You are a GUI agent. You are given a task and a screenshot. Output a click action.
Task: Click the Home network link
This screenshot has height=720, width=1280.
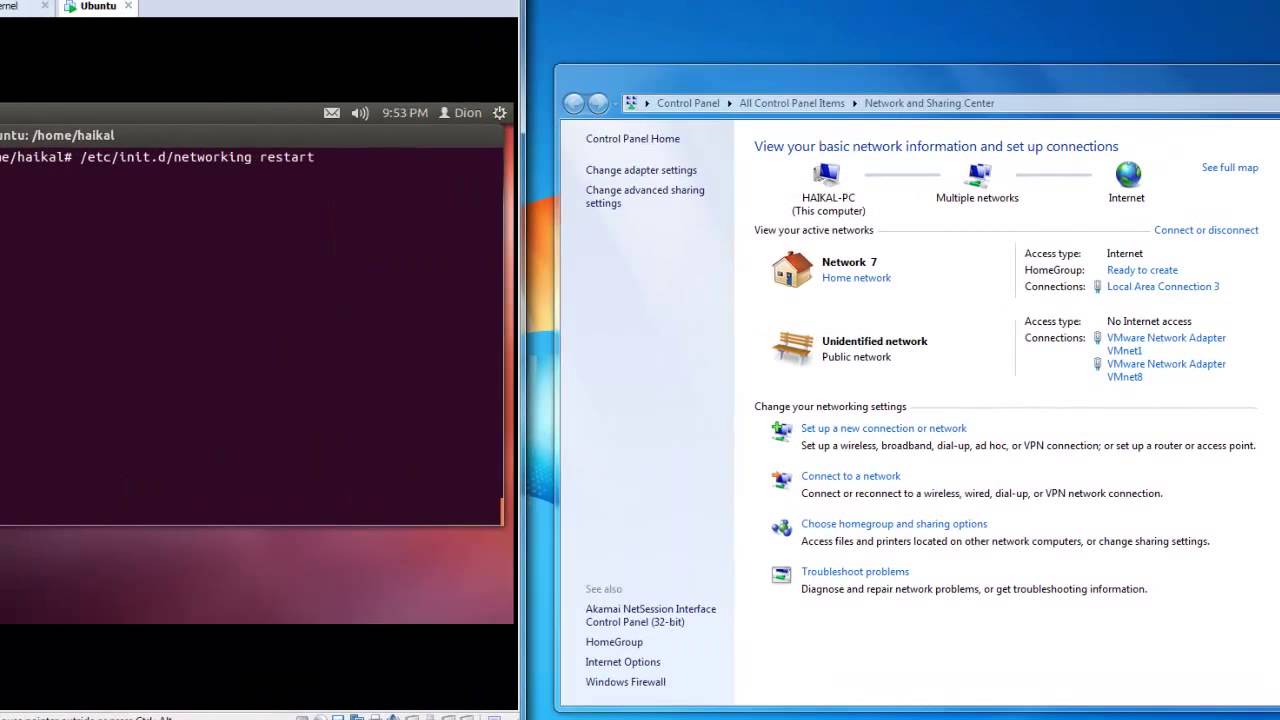(x=856, y=278)
